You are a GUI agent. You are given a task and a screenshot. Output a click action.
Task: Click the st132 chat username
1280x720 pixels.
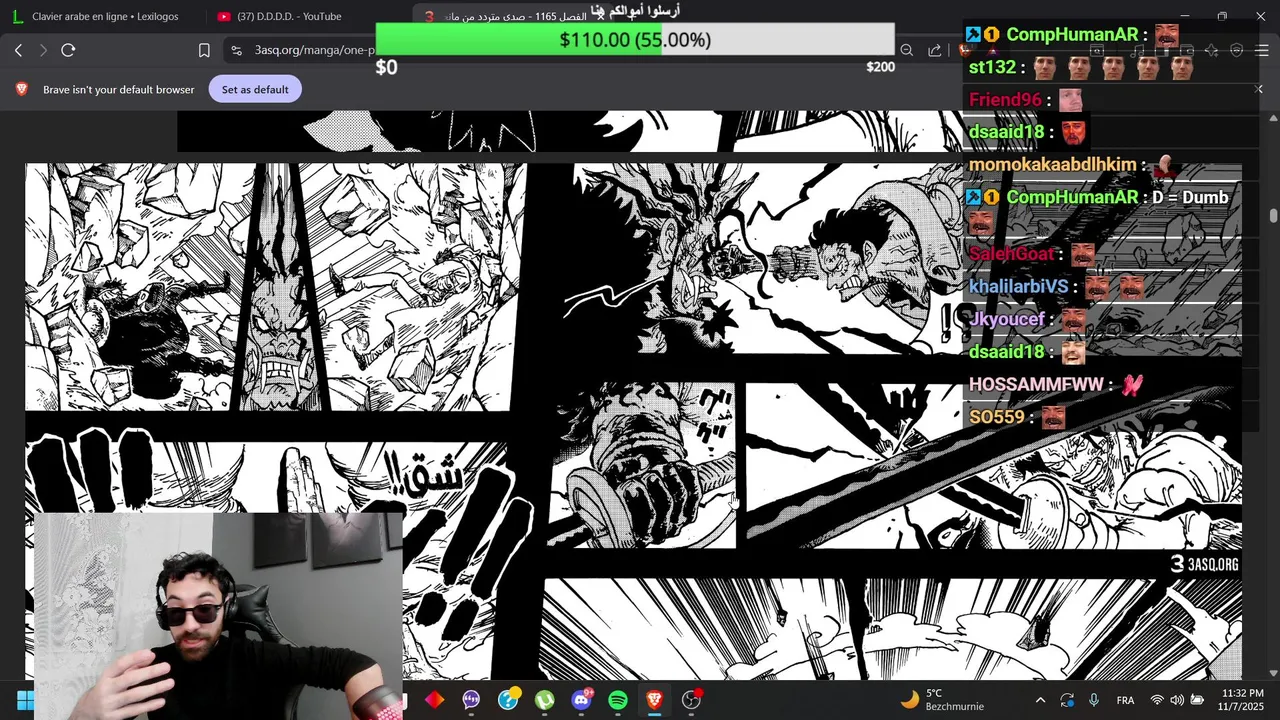[992, 67]
